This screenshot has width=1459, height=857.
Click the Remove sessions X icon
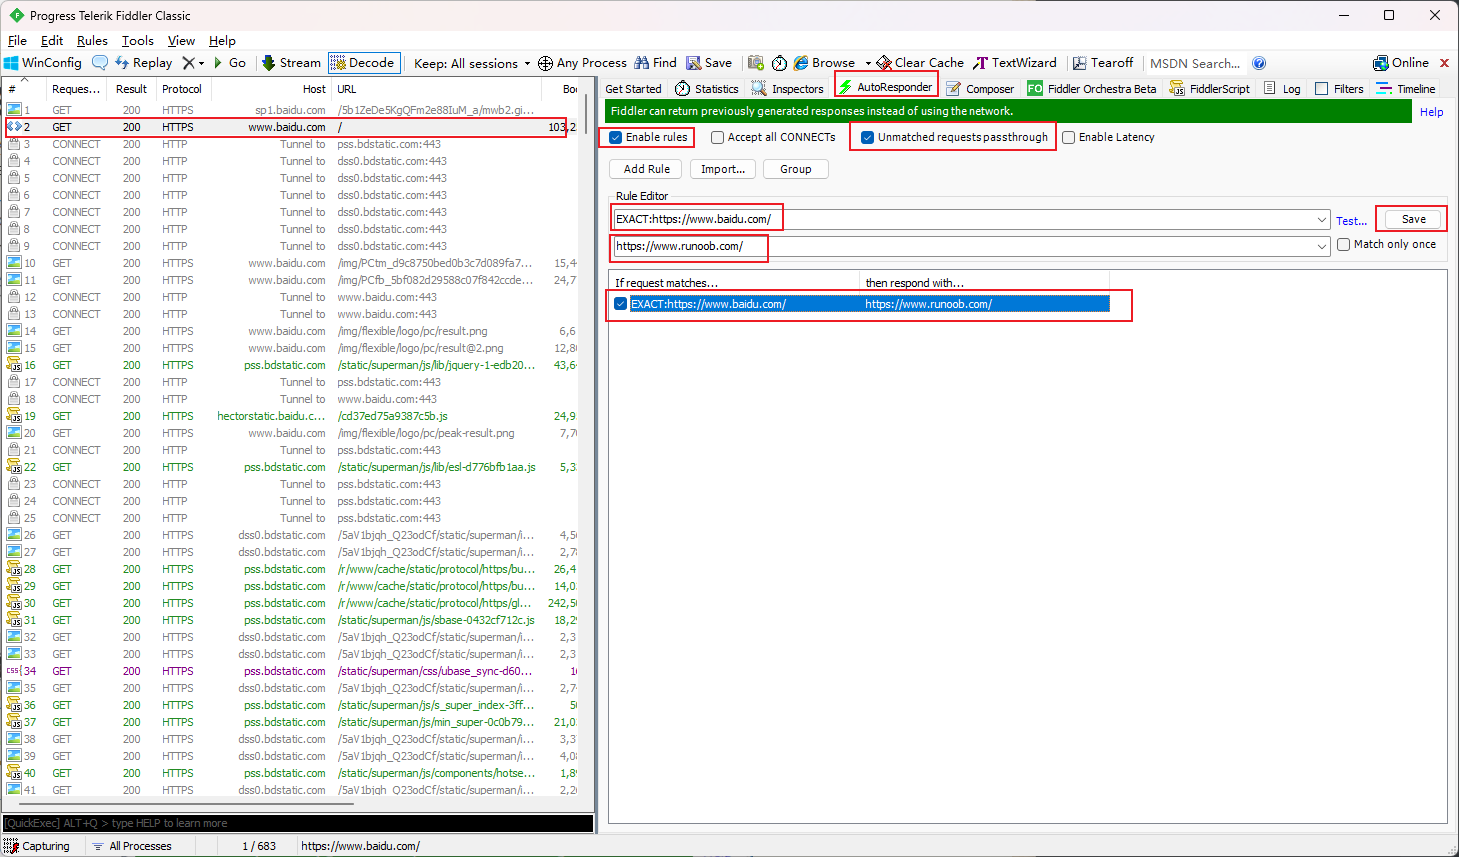[x=188, y=63]
